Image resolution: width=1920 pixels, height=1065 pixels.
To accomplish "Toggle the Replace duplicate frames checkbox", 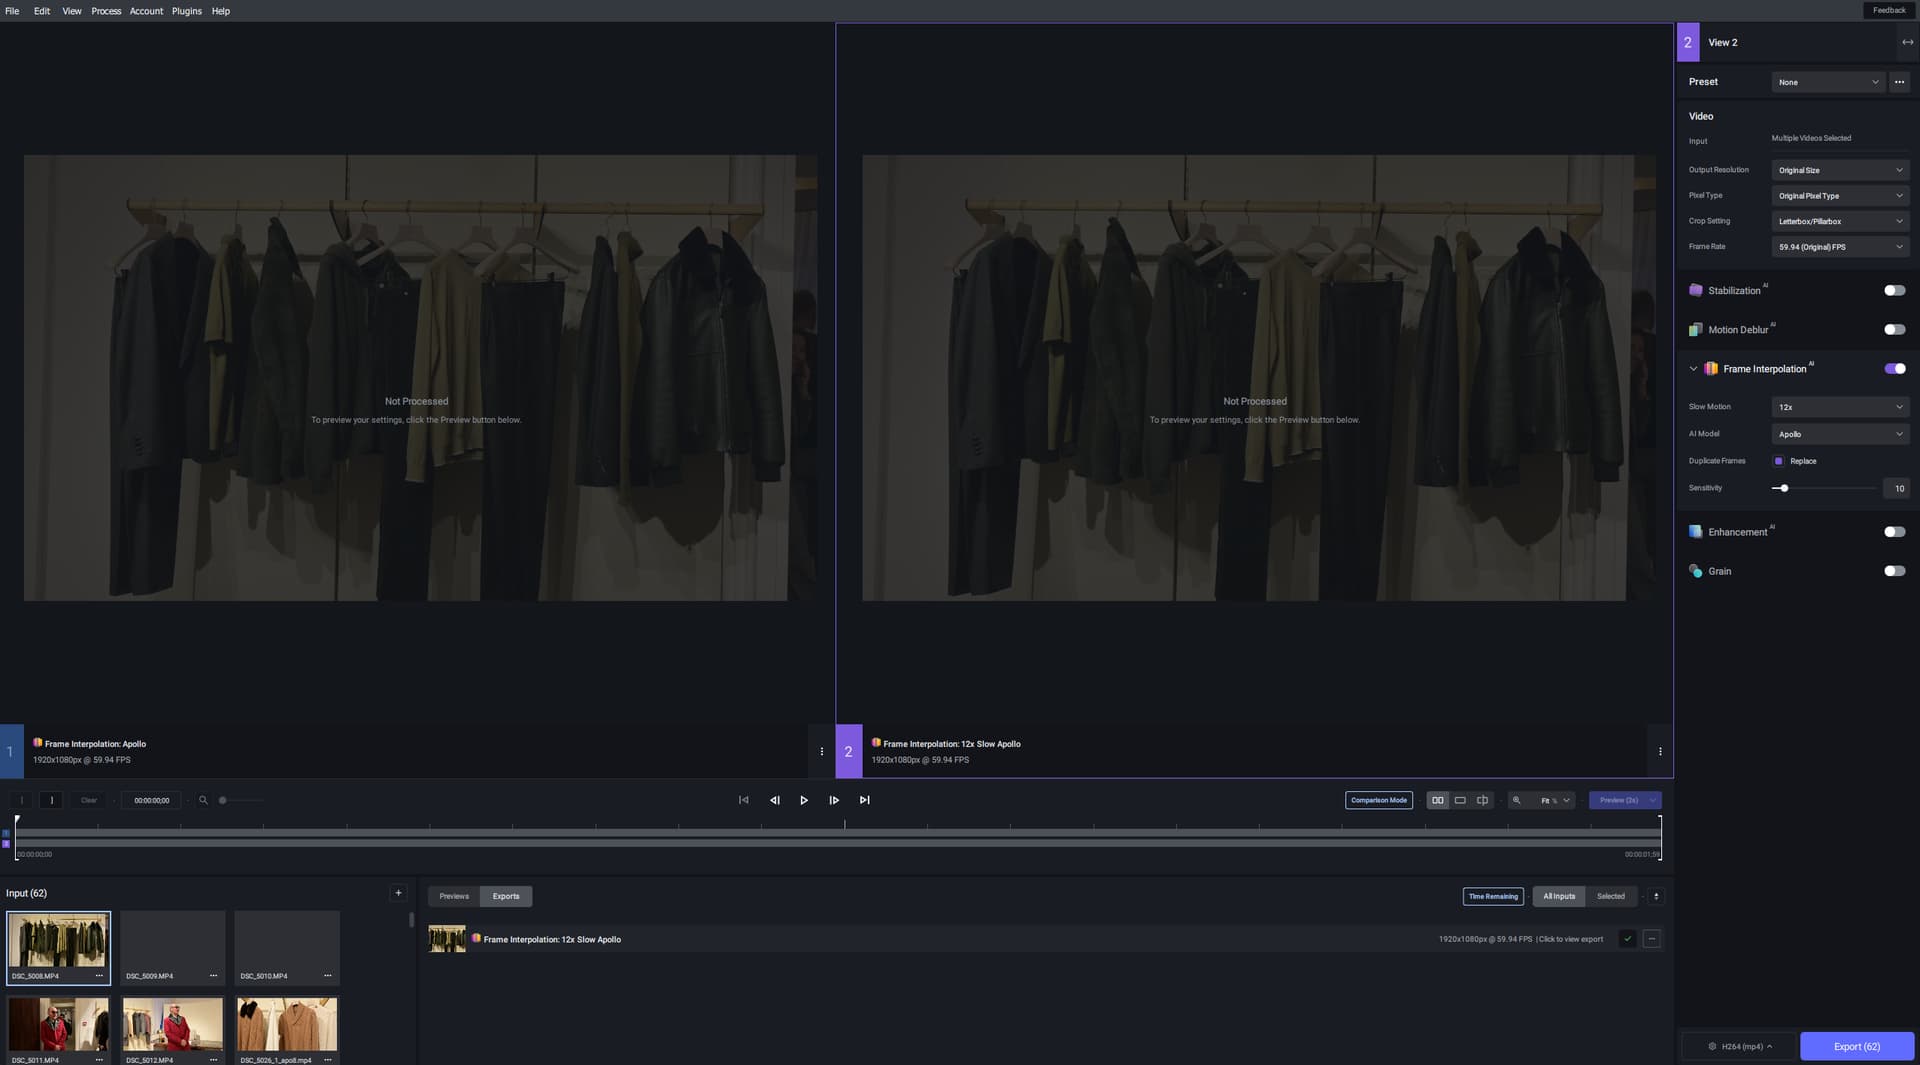I will click(x=1778, y=461).
